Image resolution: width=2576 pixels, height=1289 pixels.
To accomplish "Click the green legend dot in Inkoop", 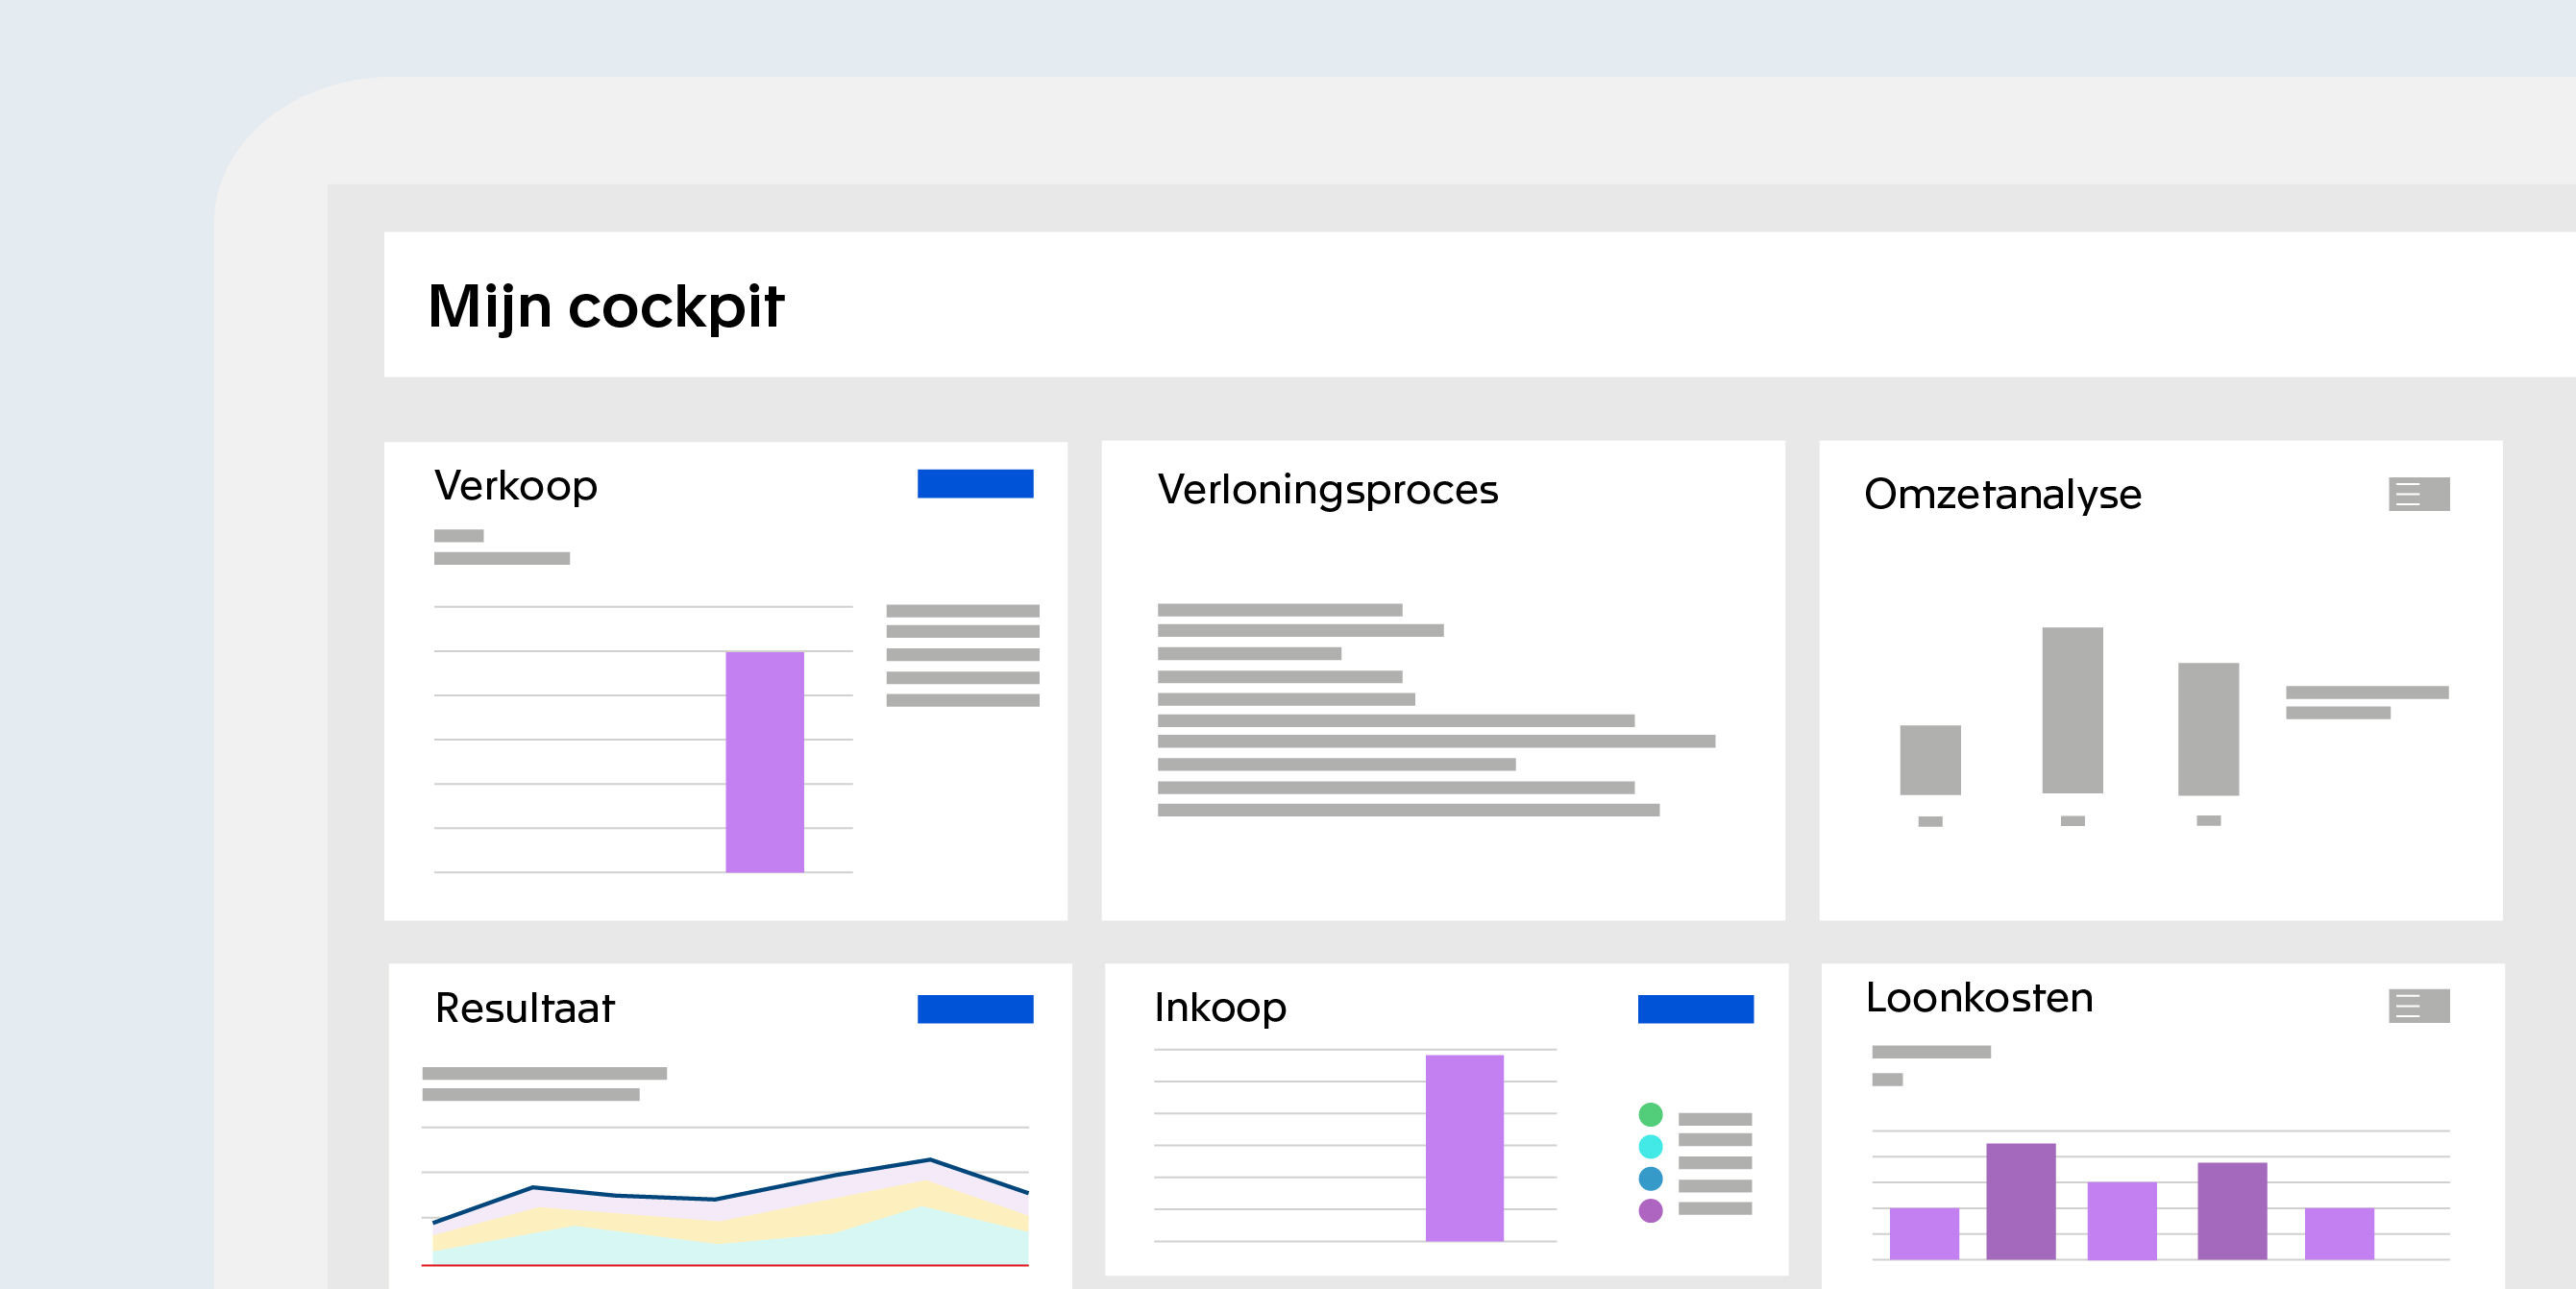I will pos(1651,1114).
